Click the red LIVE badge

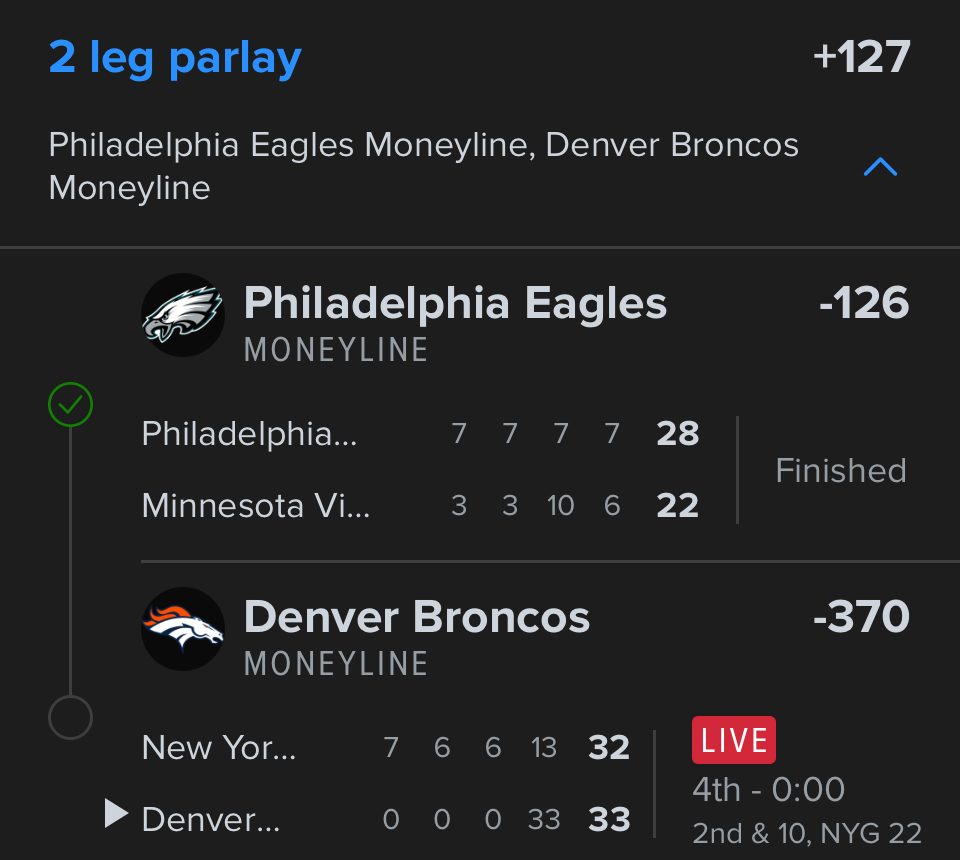(733, 740)
